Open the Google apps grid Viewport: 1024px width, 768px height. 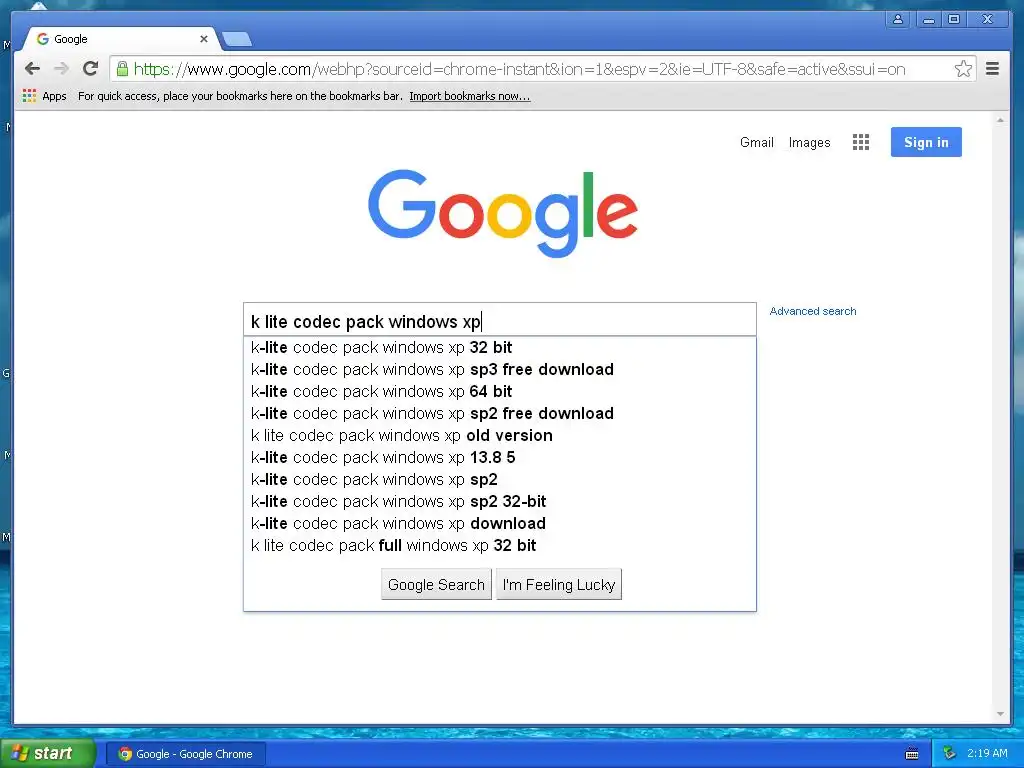861,142
